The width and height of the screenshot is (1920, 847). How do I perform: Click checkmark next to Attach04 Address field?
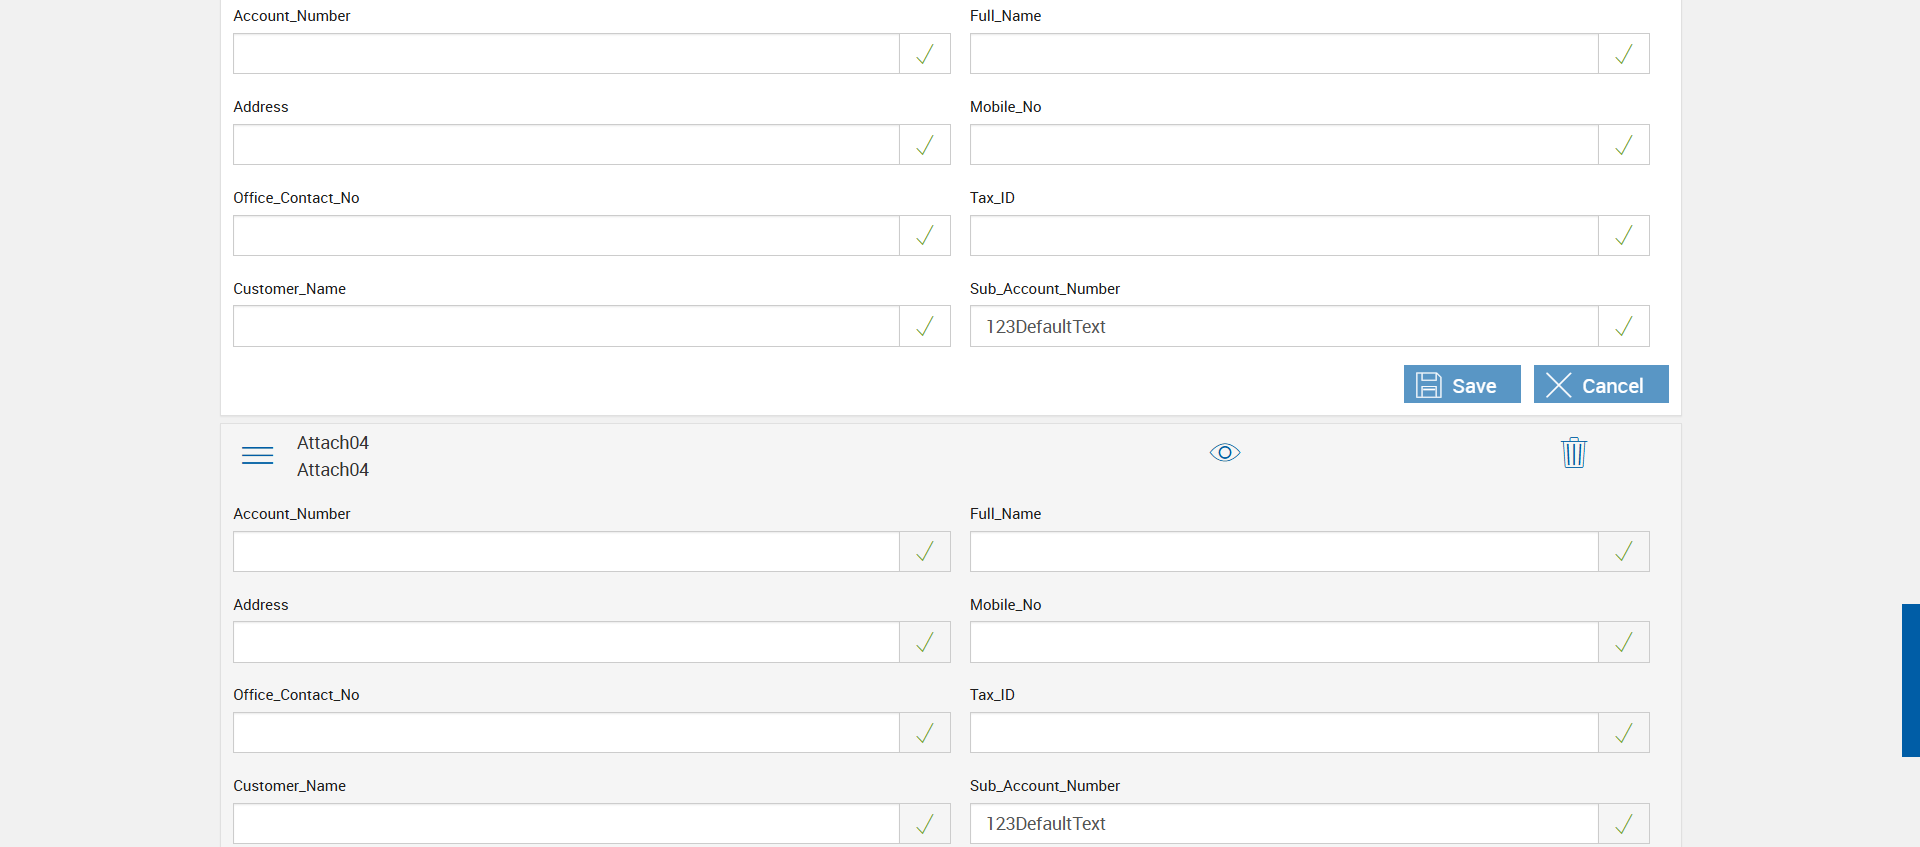(925, 642)
